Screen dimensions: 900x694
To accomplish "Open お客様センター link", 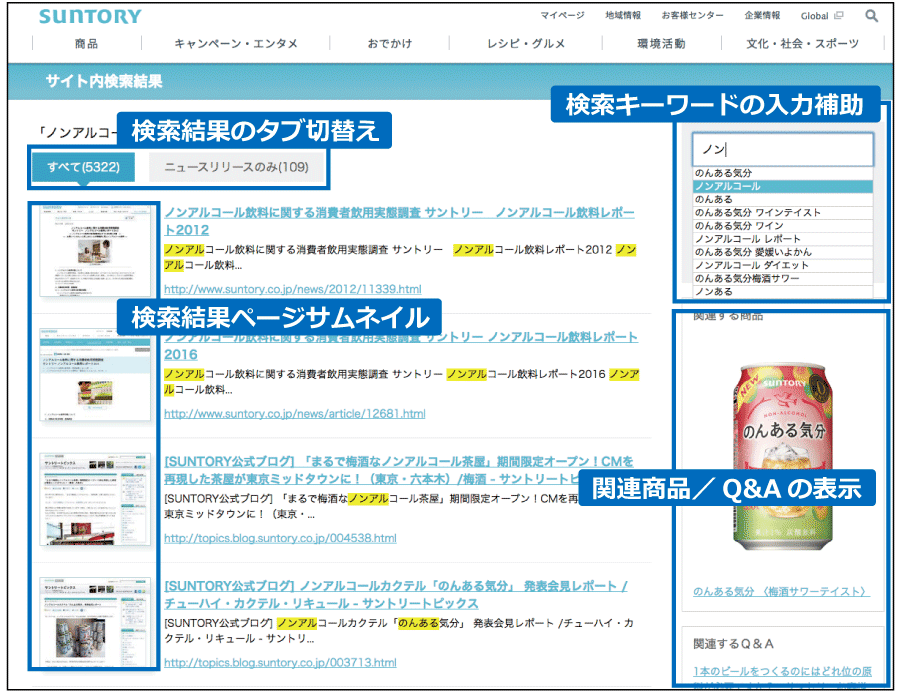I will coord(692,15).
